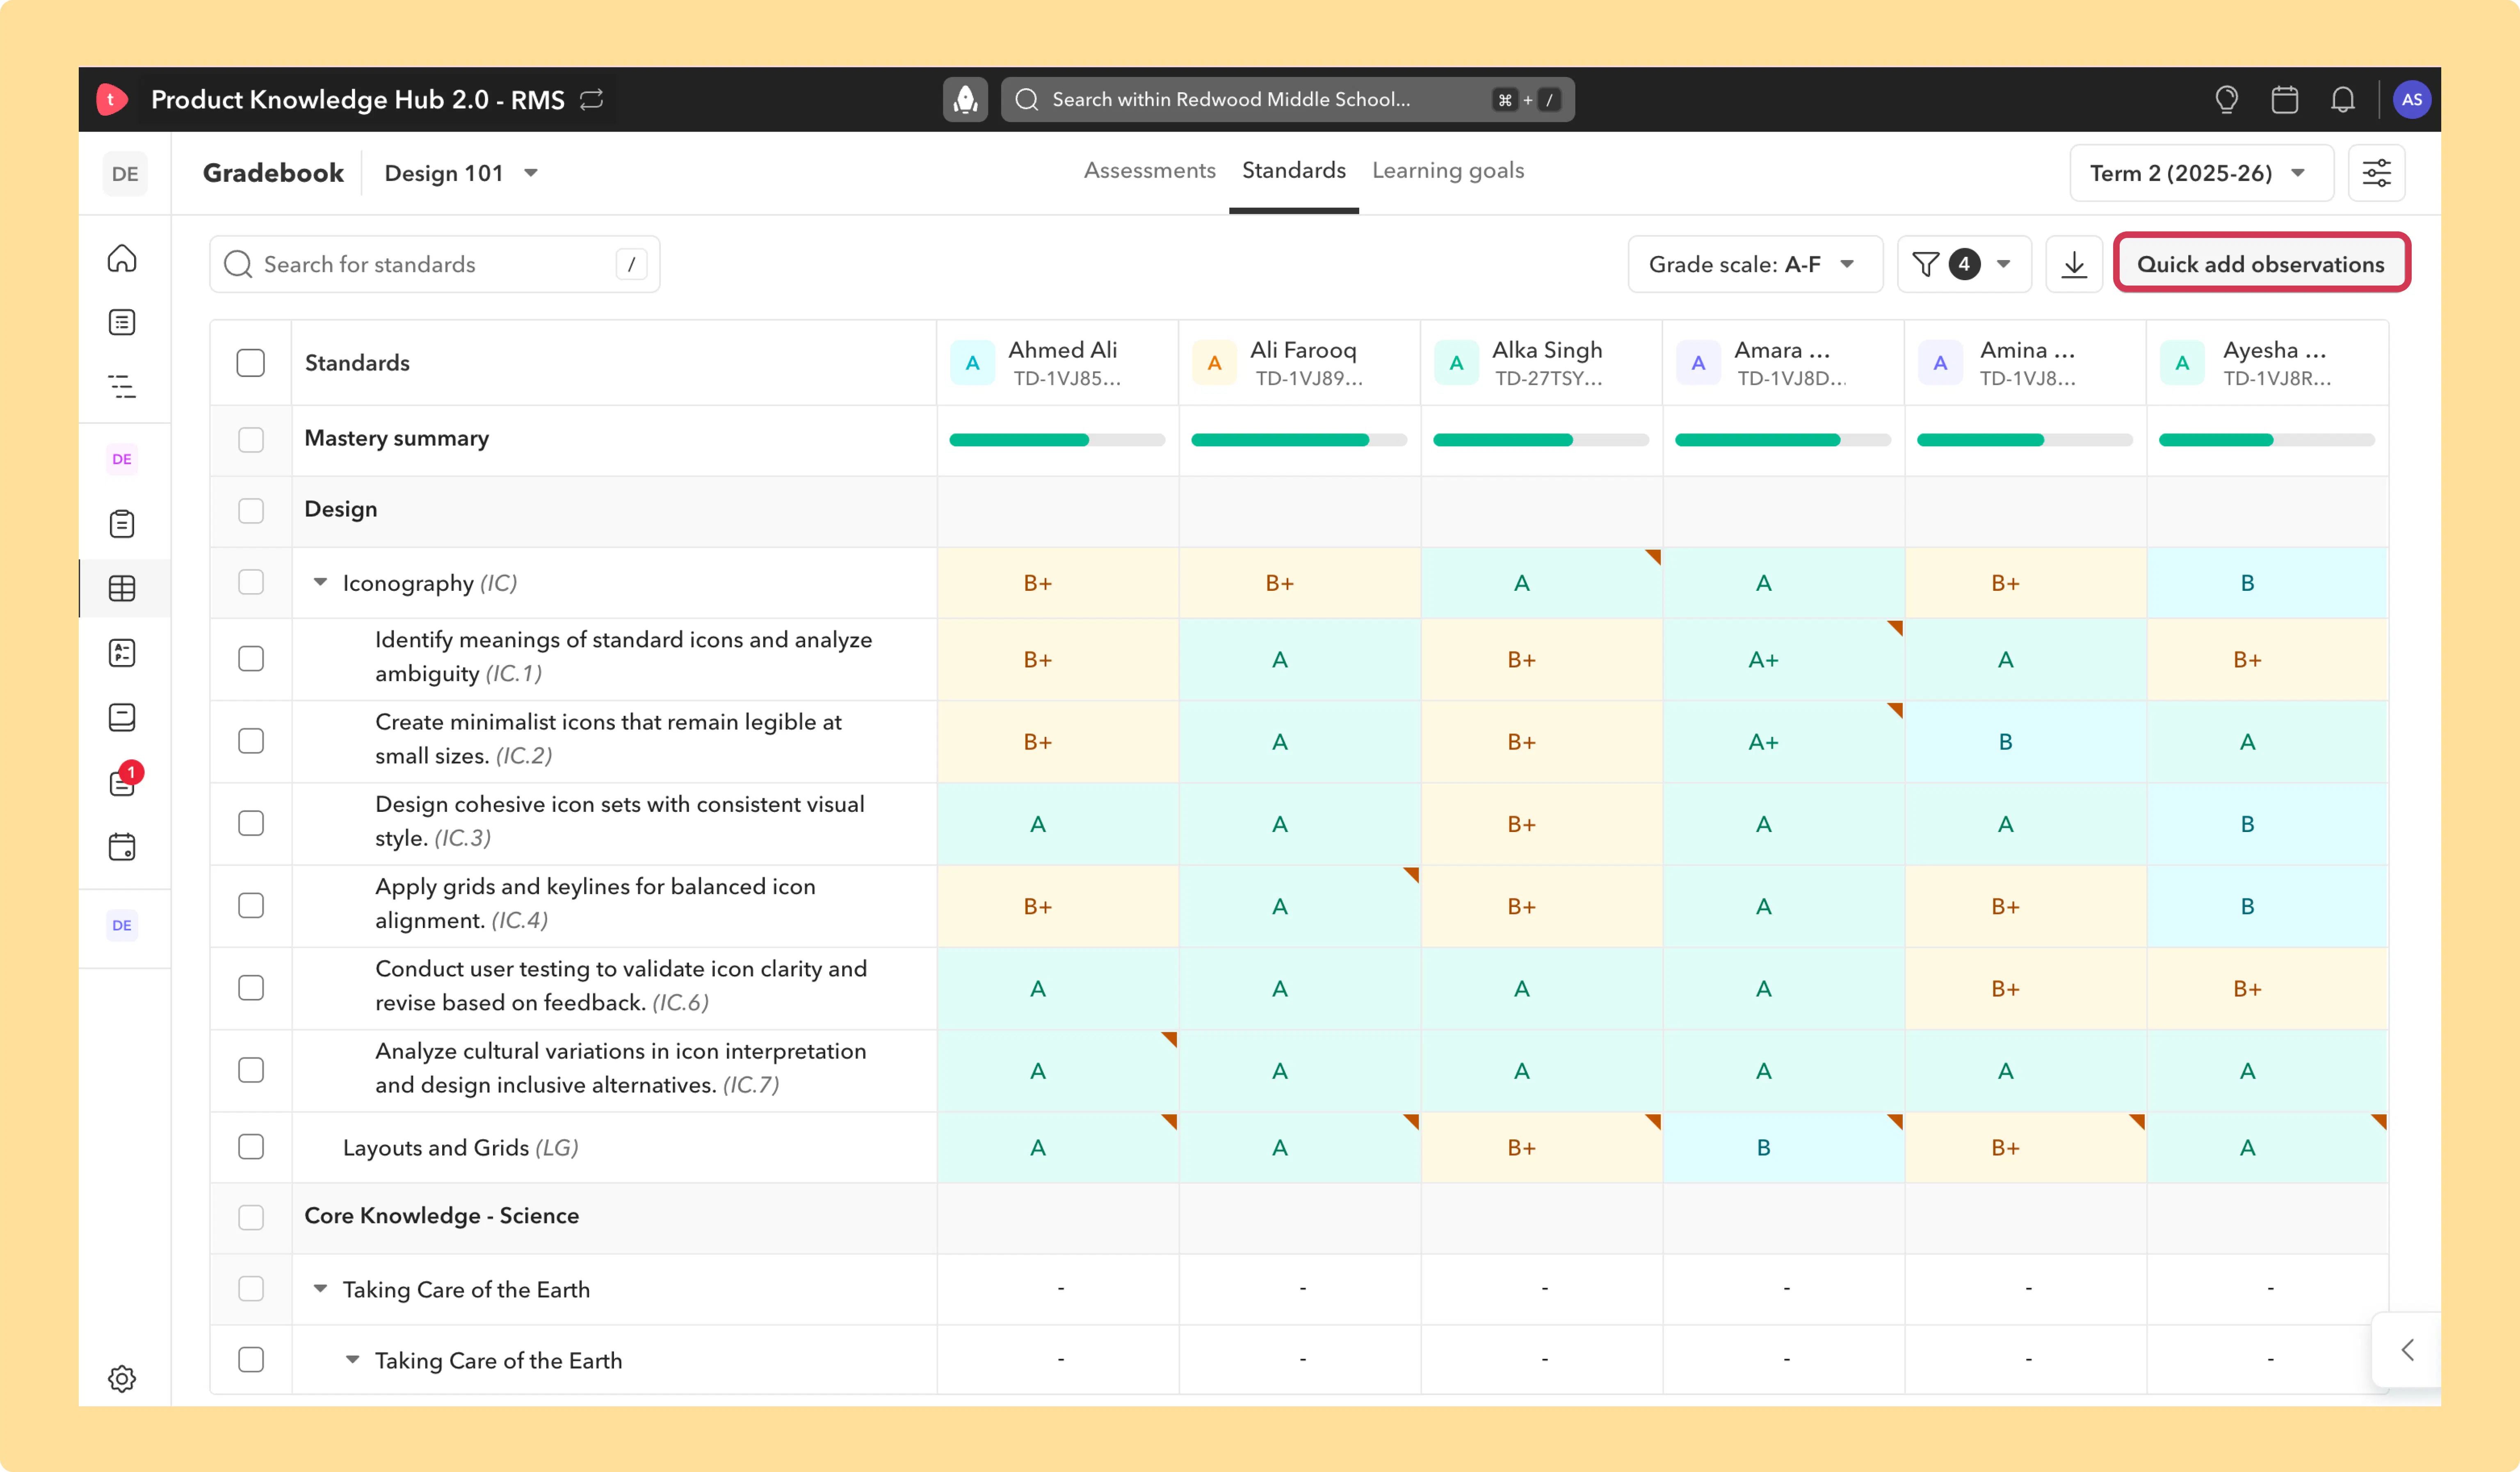2520x1472 pixels.
Task: Select the gradebook grid icon in sidebar
Action: click(x=122, y=588)
